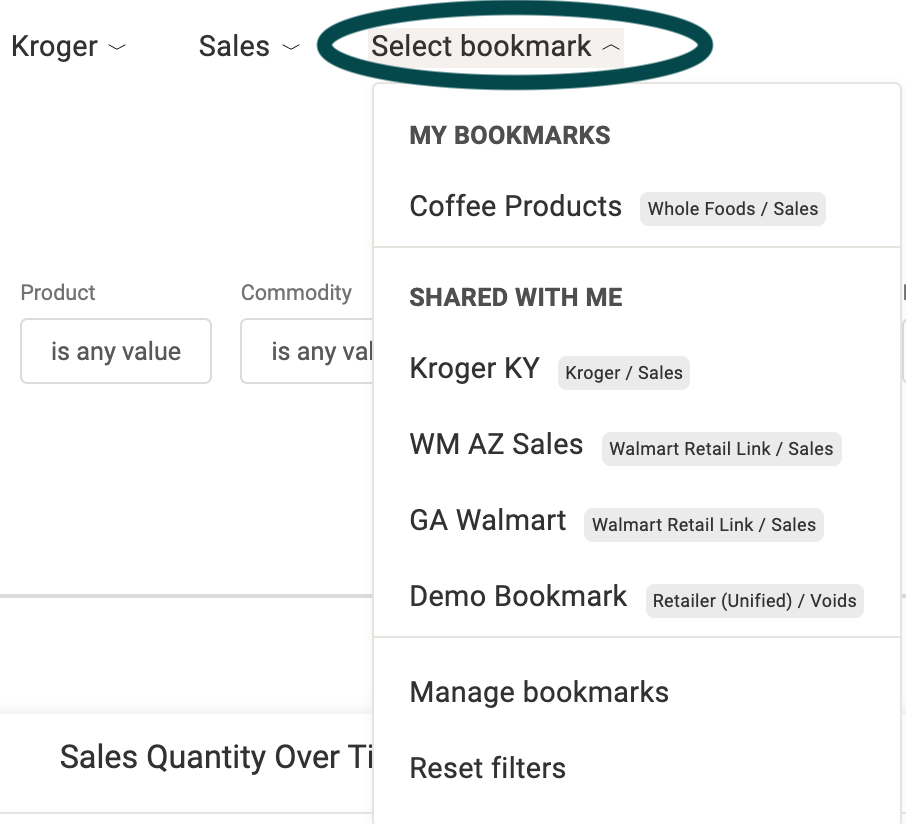Click the Kroger / Sales tag

(x=623, y=373)
